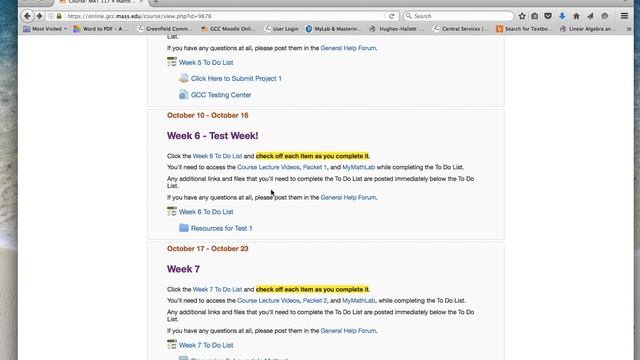The image size is (640, 360).
Task: Click the round toolbar icon next to the share icon
Action: tap(604, 16)
